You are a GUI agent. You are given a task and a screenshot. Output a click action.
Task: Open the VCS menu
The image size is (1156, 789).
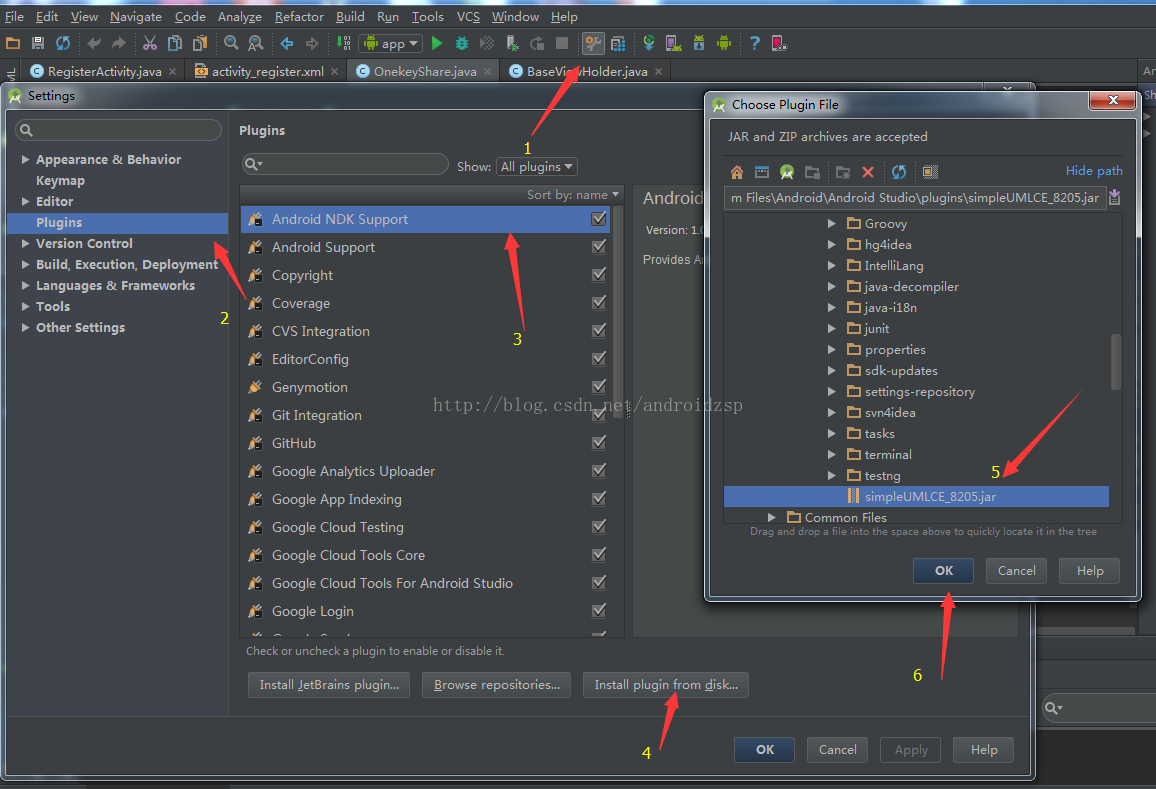click(468, 16)
